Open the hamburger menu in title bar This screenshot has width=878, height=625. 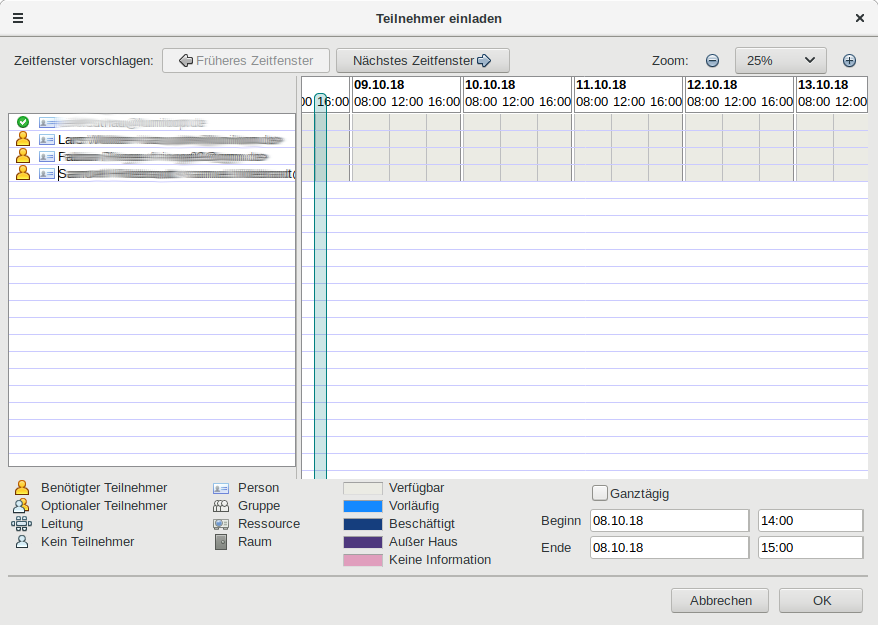coord(18,18)
